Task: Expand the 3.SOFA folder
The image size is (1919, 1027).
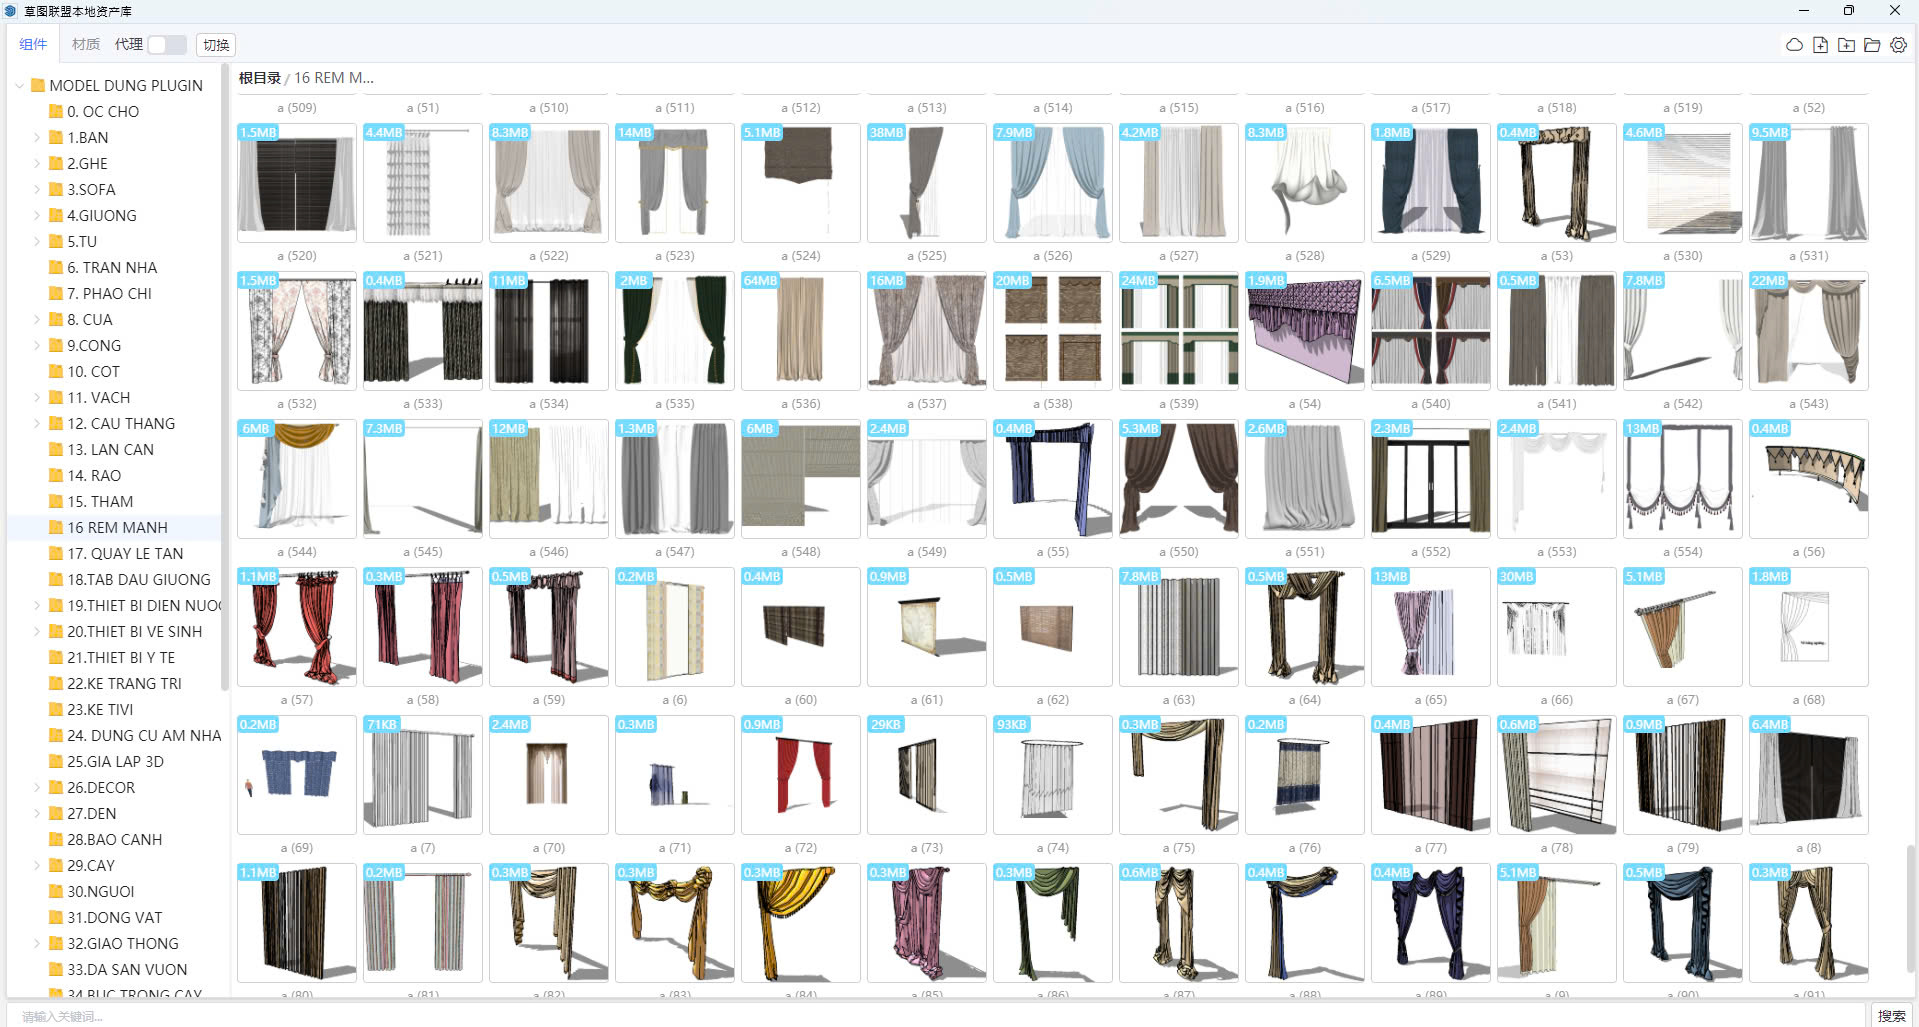Action: [x=37, y=189]
